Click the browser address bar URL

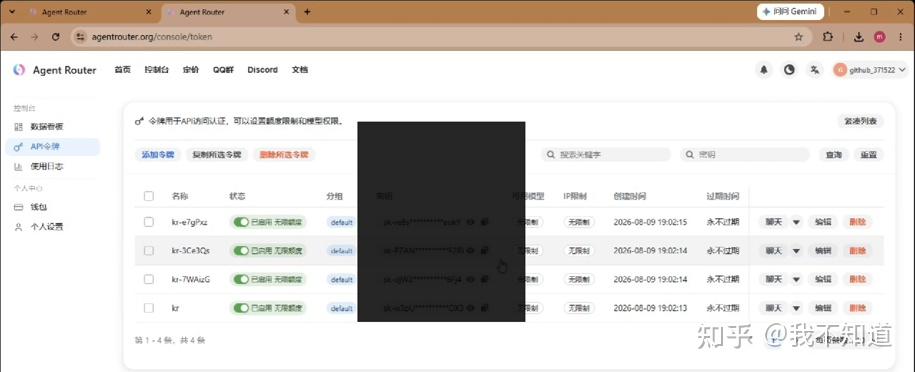152,37
